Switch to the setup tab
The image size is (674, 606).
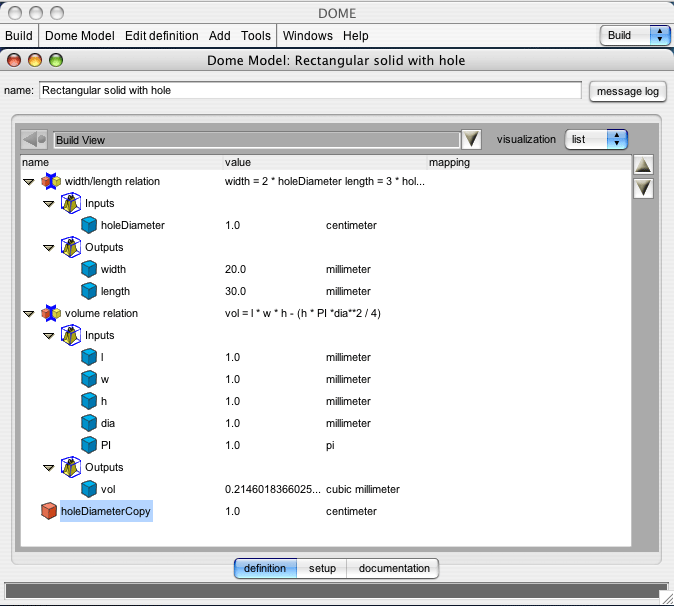(x=322, y=568)
